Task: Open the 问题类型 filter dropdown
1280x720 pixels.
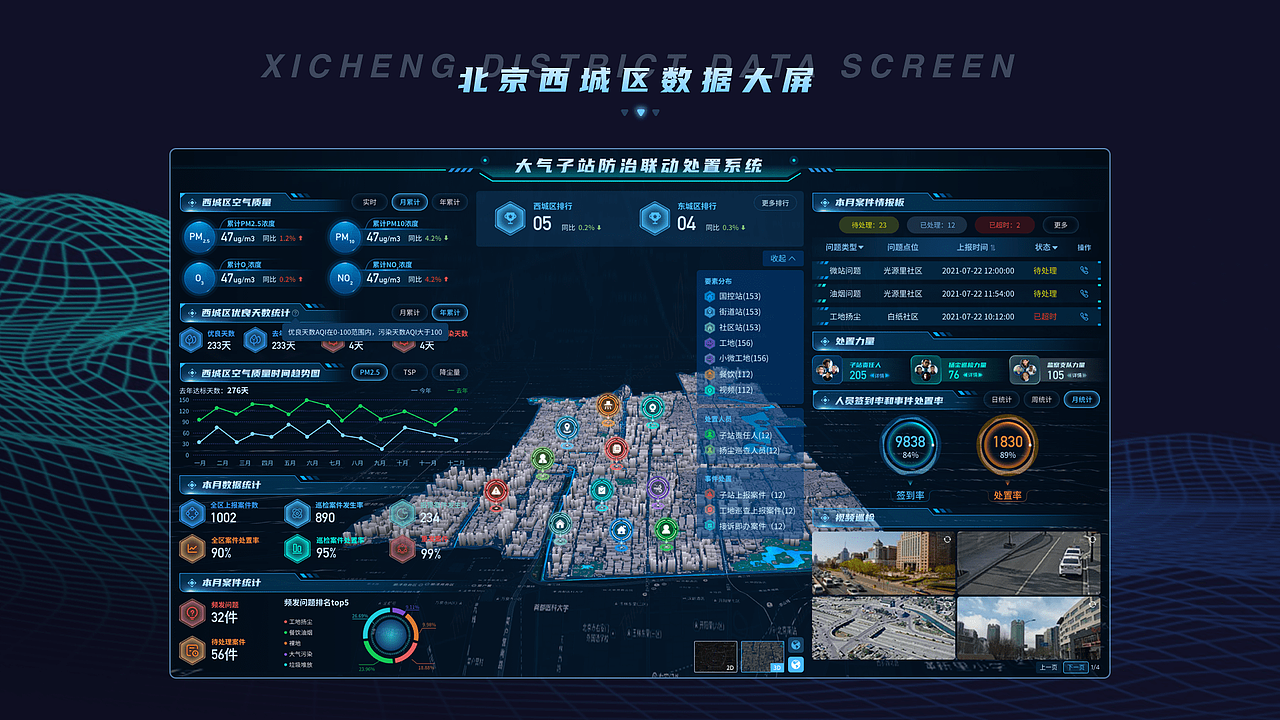Action: pyautogui.click(x=845, y=247)
